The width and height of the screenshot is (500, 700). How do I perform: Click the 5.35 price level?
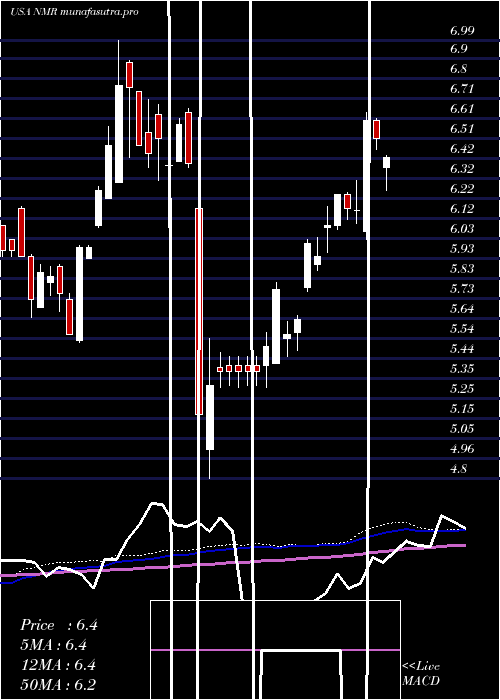coord(462,369)
